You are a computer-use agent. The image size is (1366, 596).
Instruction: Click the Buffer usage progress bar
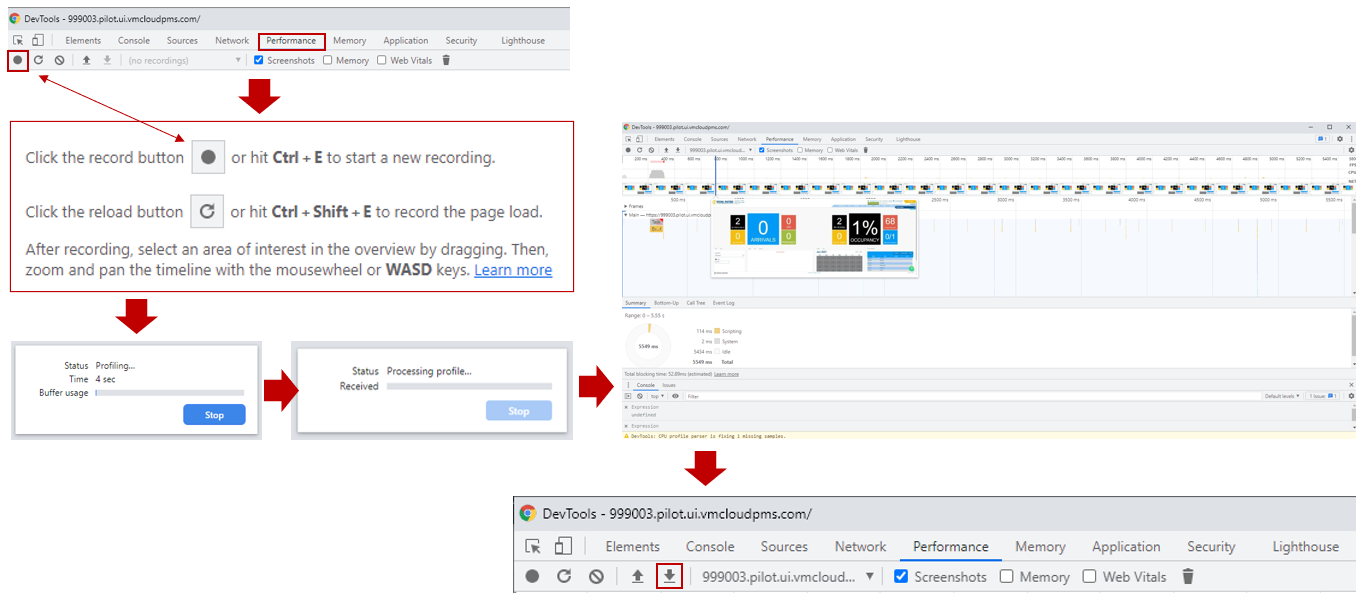[169, 393]
